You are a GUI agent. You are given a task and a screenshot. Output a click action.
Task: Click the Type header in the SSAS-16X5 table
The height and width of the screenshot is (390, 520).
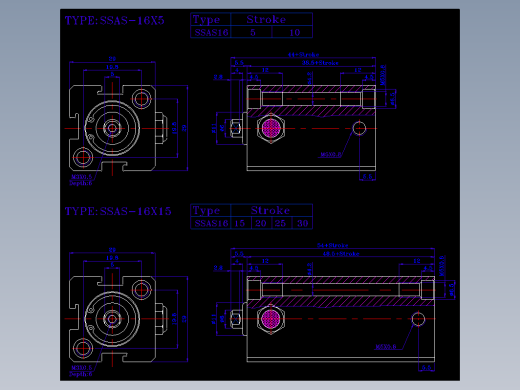[x=211, y=19]
